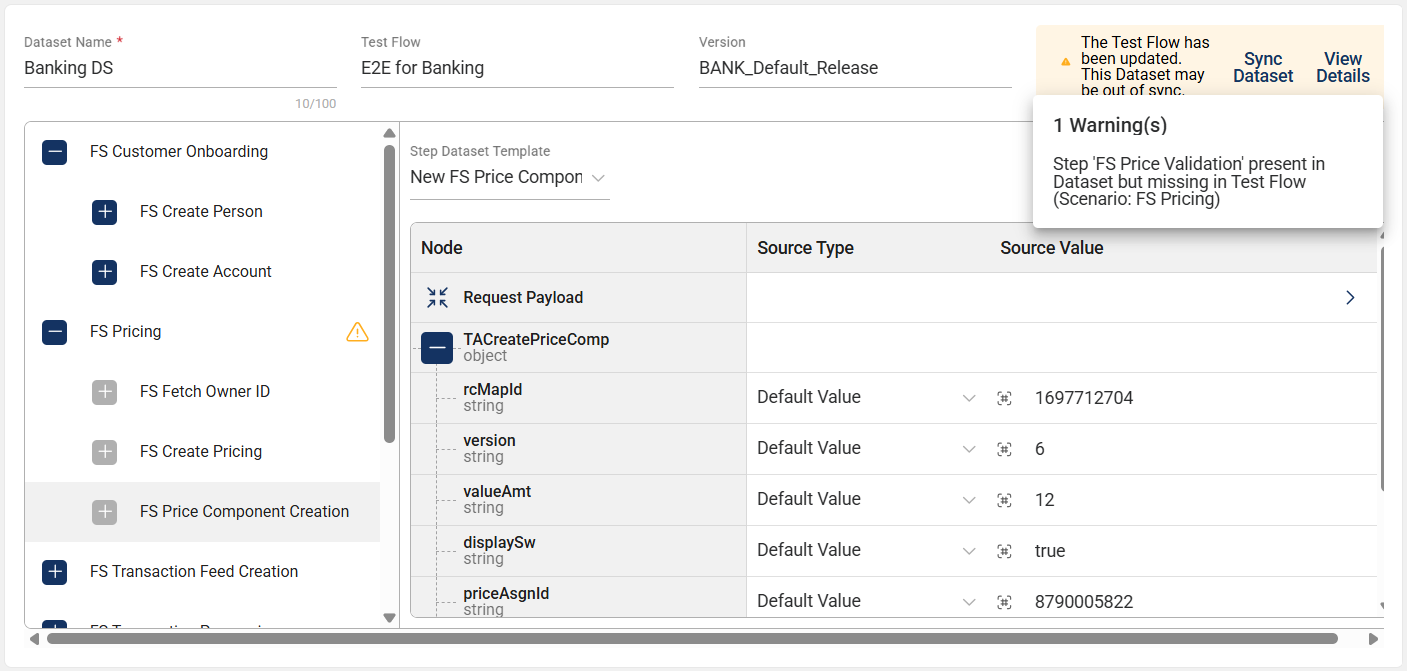Click the View Details link

1342,68
